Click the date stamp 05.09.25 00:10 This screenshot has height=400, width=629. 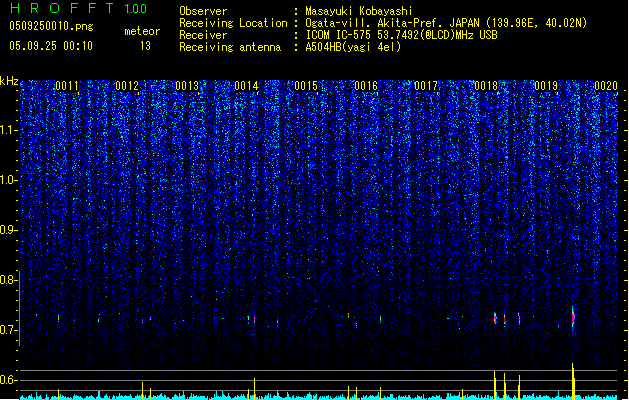pos(51,46)
